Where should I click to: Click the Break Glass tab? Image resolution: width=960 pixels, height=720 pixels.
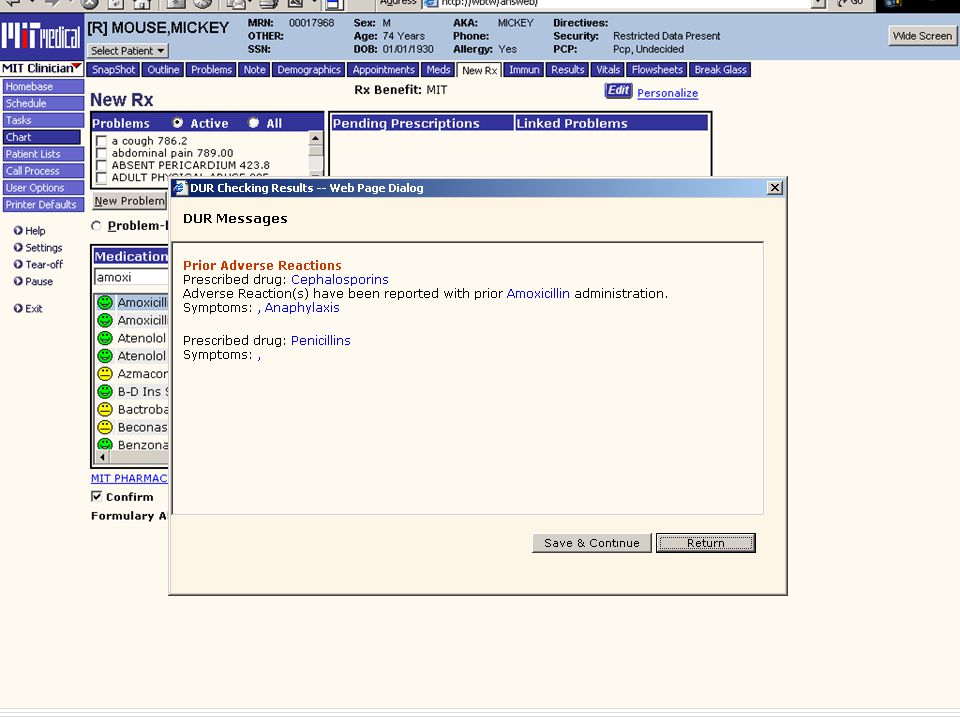click(720, 70)
